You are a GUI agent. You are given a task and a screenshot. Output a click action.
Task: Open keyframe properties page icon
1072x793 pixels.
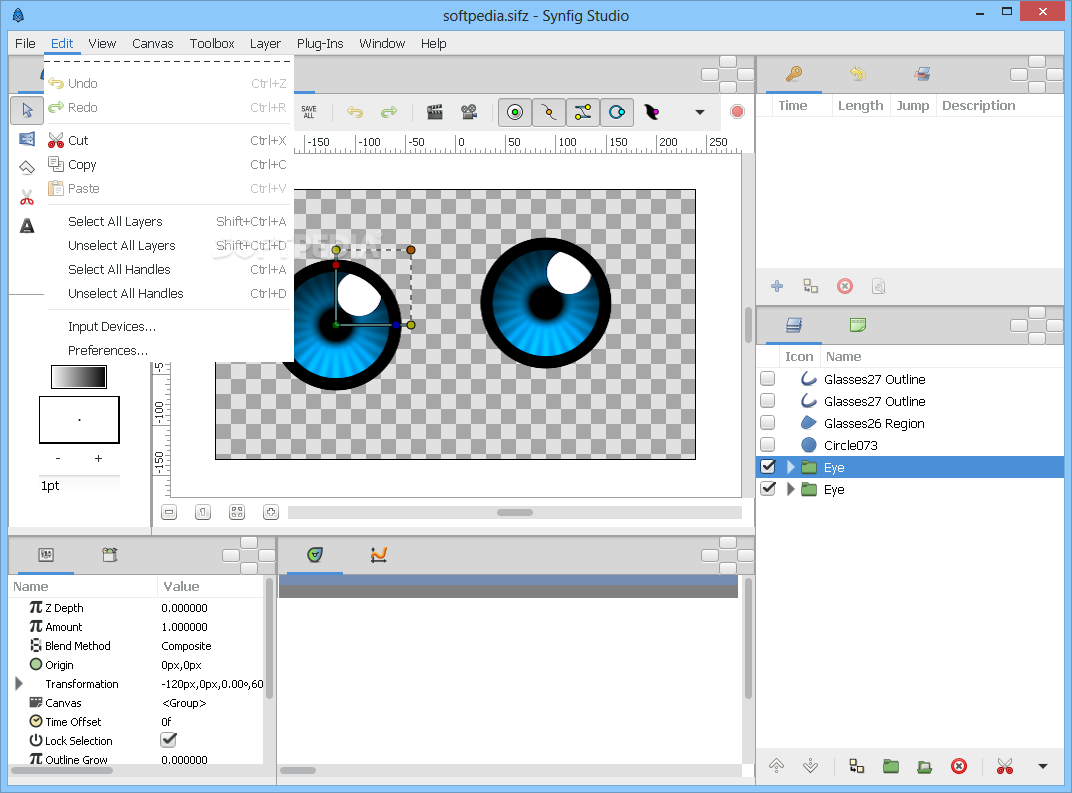pos(879,286)
